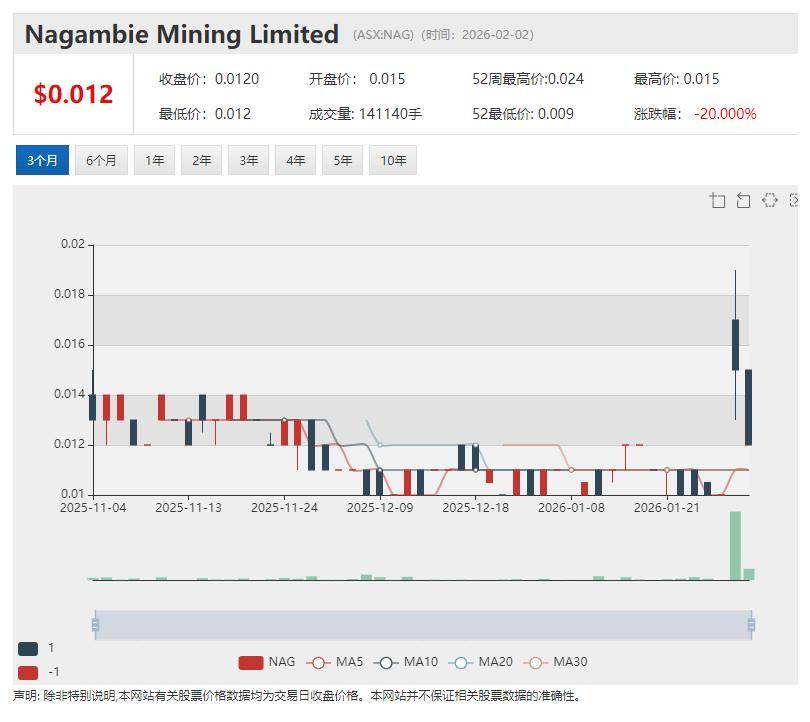Click the restore chart icon

pyautogui.click(x=770, y=200)
